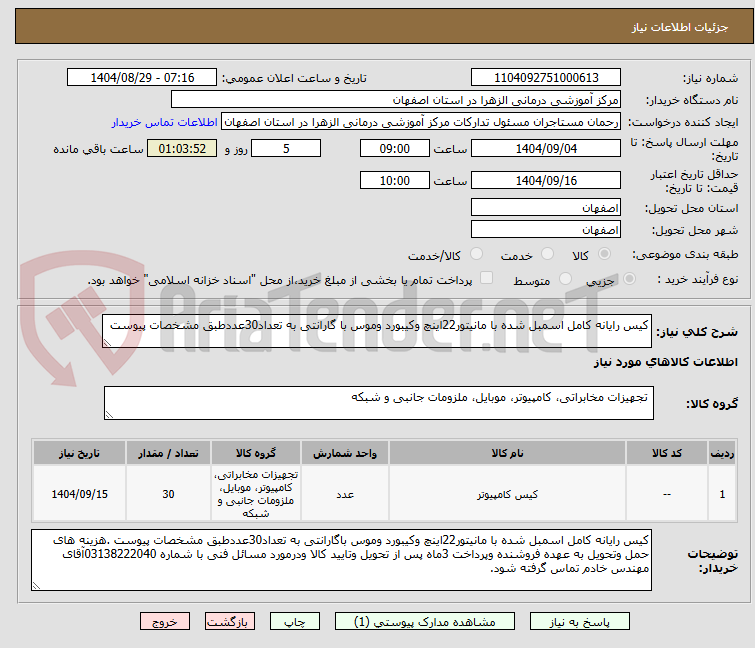The image size is (755, 648).
Task: Click the response deadline date 1404/09/04
Action: (546, 148)
